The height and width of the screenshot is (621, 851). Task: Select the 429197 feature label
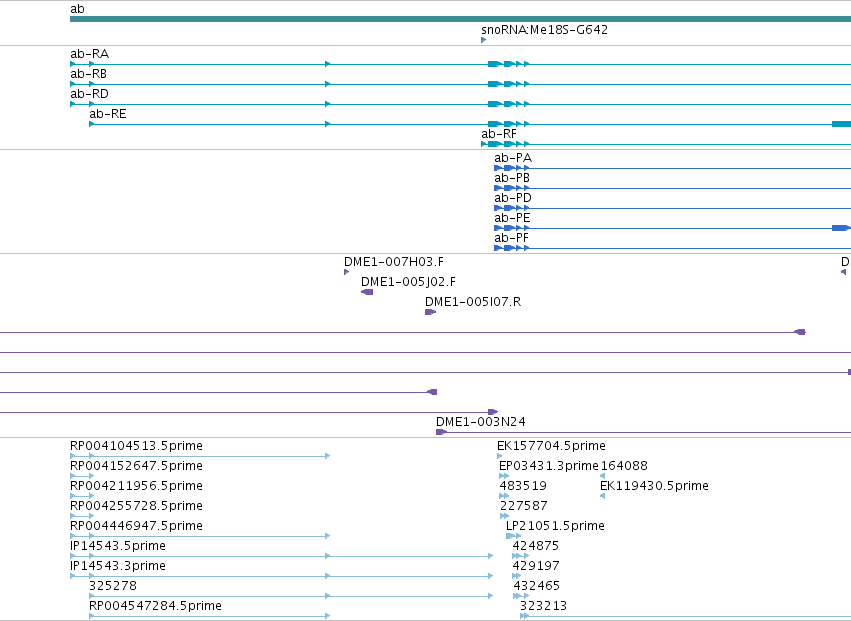click(x=536, y=566)
